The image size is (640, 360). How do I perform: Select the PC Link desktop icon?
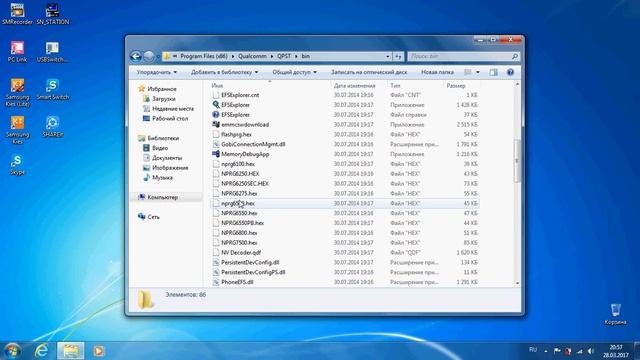(x=17, y=51)
